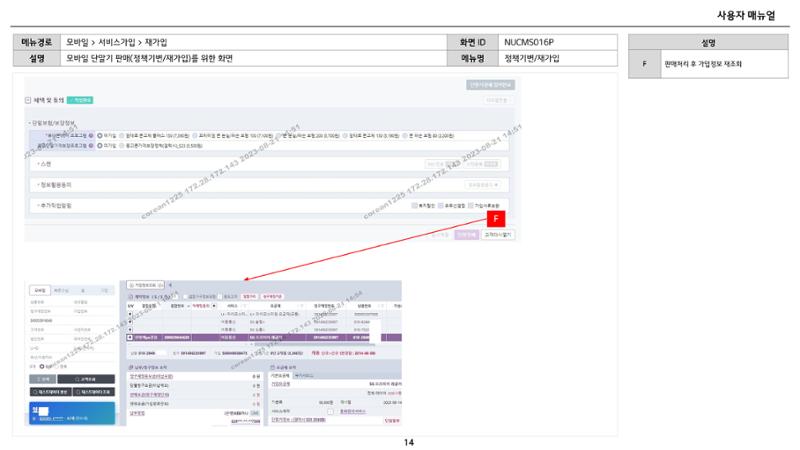Select 미가입 radio in second program row

pyautogui.click(x=100, y=145)
